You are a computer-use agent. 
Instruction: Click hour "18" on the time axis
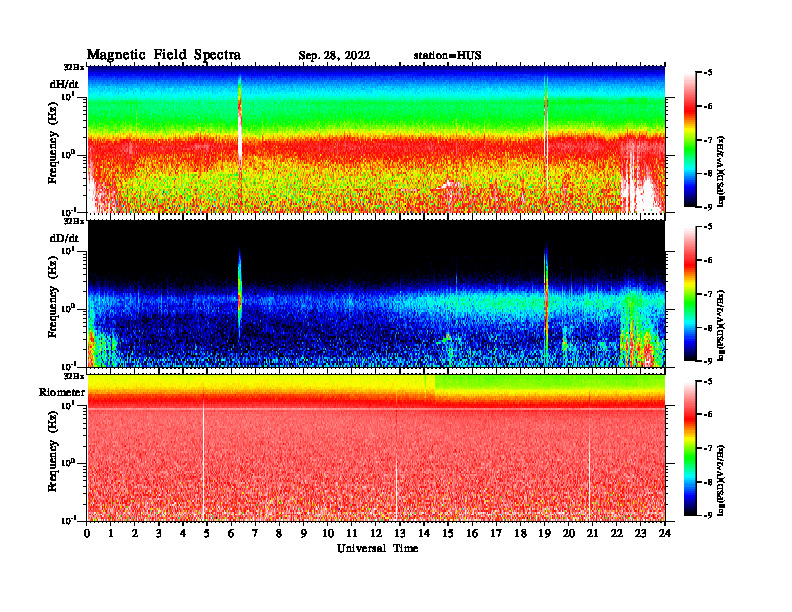pos(520,533)
